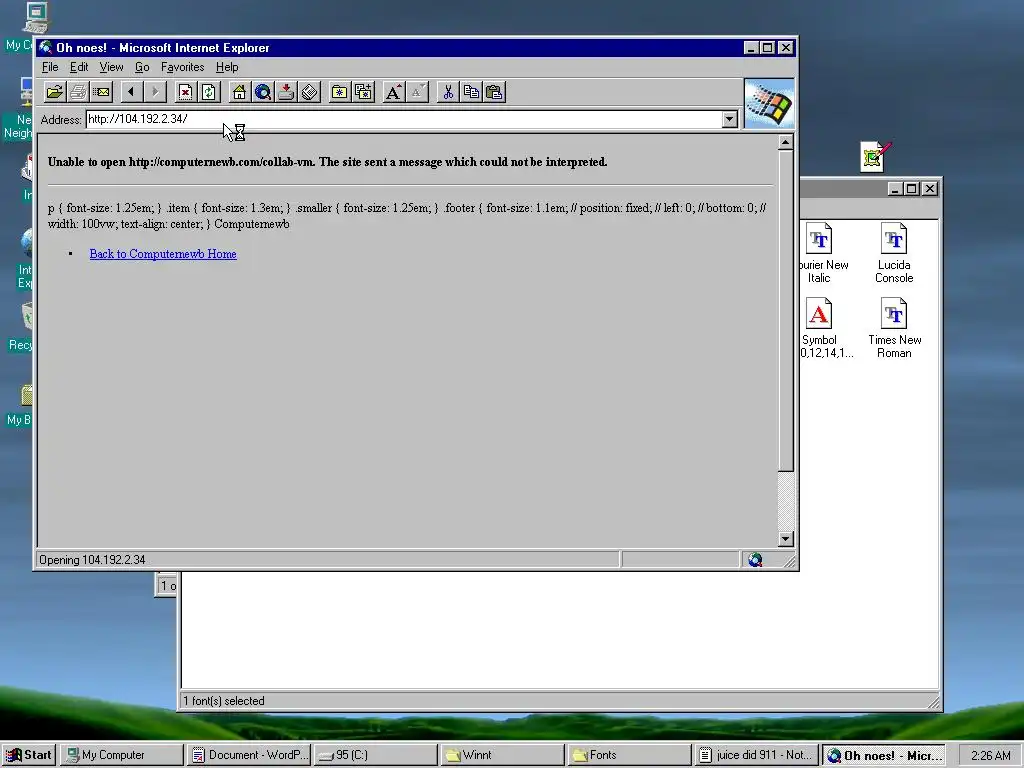The image size is (1024, 768).
Task: Click the newspaper icon in toolbar
Action: click(310, 92)
